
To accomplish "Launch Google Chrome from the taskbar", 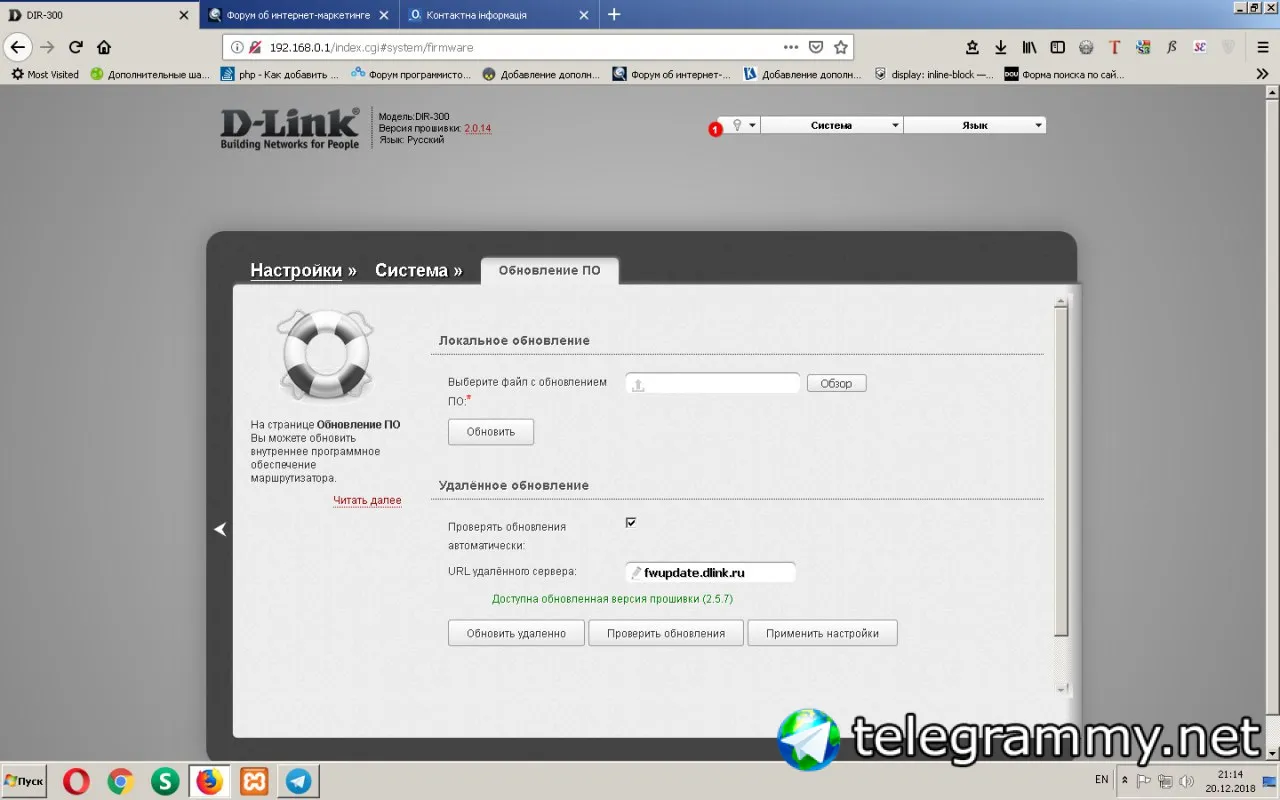I will pos(121,781).
